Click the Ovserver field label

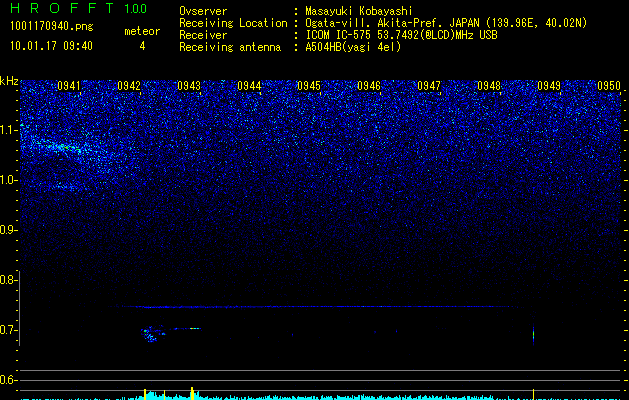pyautogui.click(x=203, y=12)
